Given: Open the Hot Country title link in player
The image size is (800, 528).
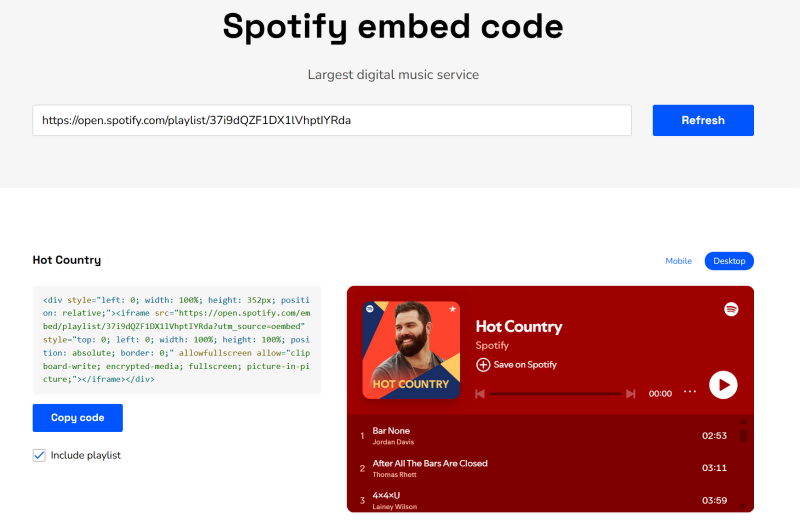Looking at the screenshot, I should click(x=519, y=327).
